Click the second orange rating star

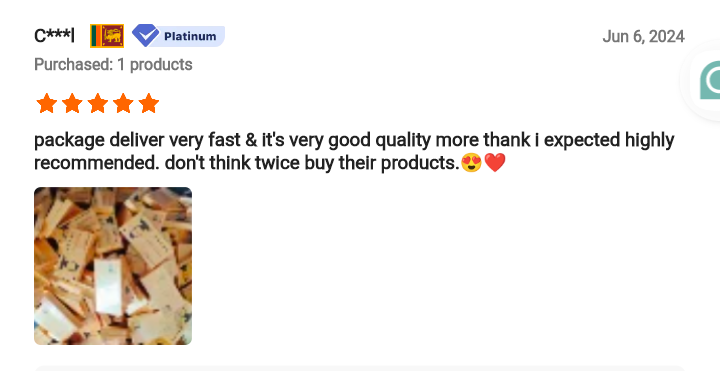72,103
